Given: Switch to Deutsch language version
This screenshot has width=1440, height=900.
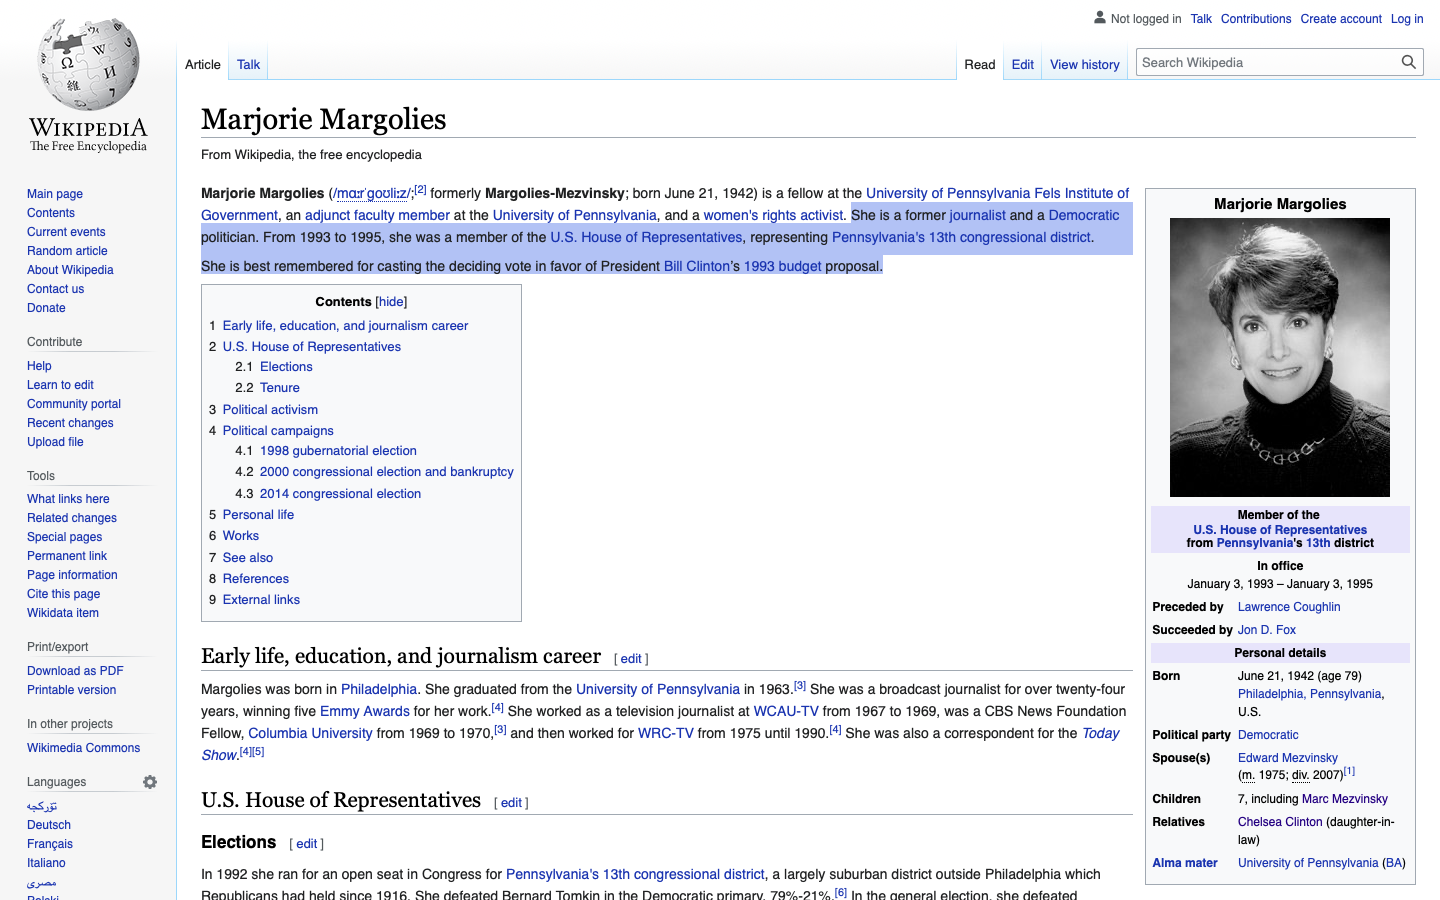Looking at the screenshot, I should pyautogui.click(x=49, y=825).
